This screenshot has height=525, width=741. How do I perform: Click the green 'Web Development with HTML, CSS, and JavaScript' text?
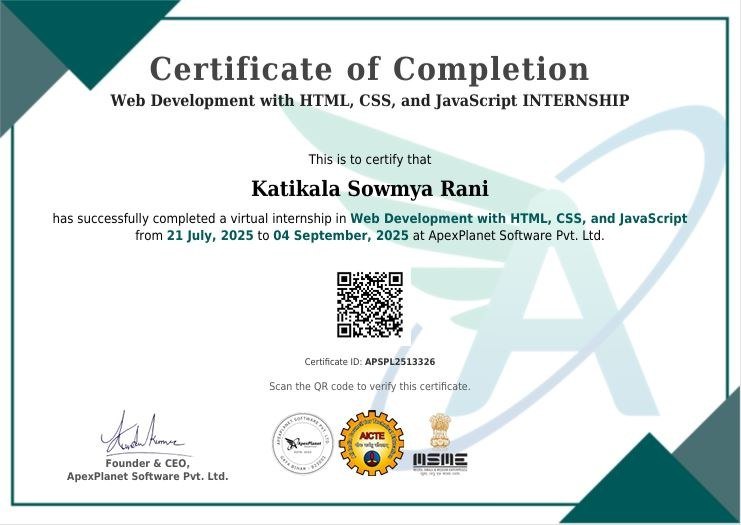click(x=518, y=219)
